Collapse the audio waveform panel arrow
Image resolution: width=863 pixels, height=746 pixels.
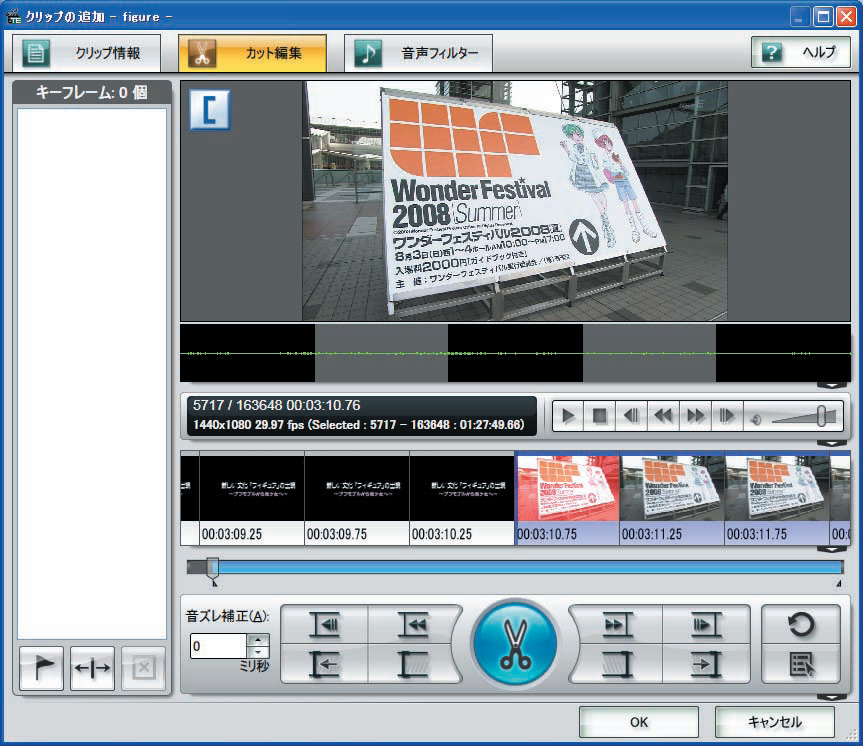[x=832, y=385]
